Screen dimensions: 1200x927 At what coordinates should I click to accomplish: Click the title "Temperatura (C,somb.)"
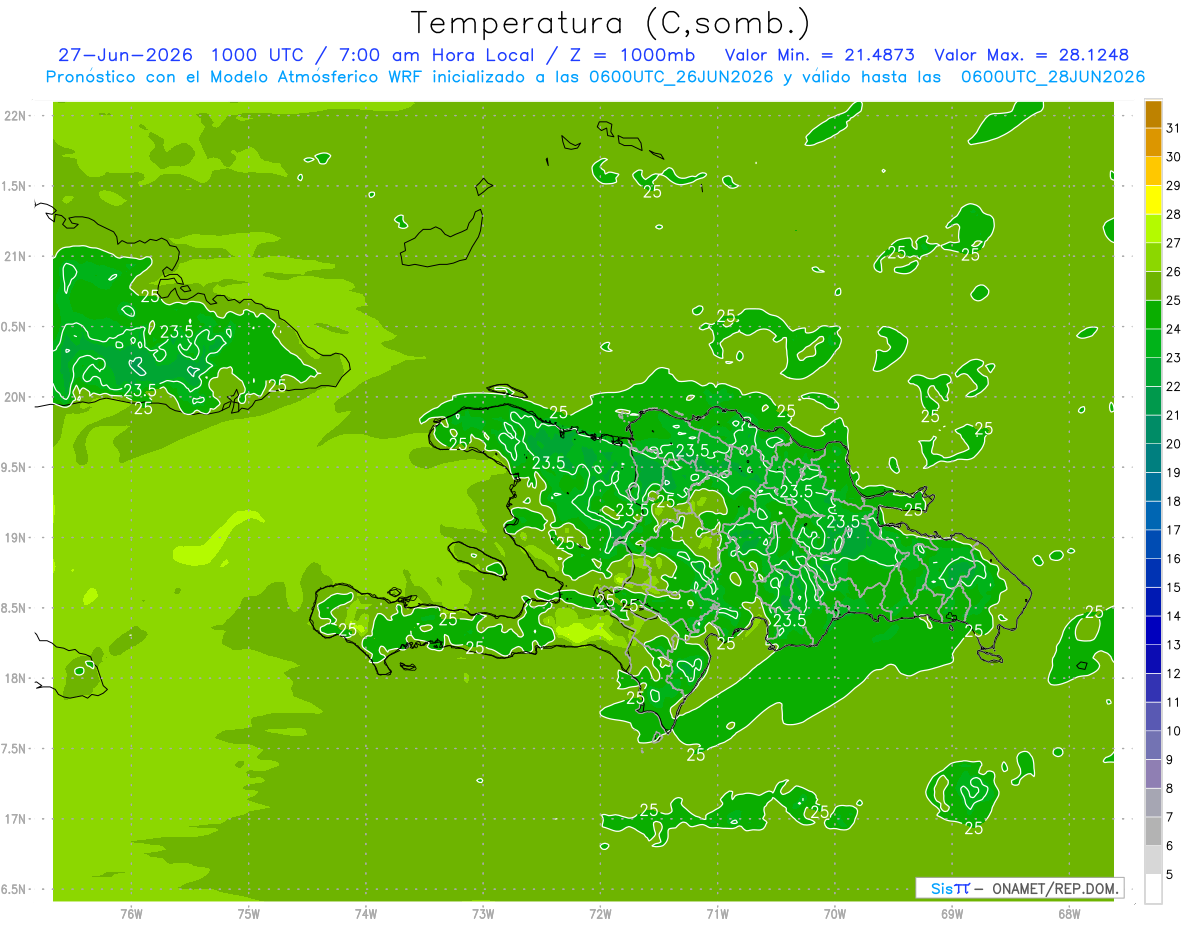point(611,23)
